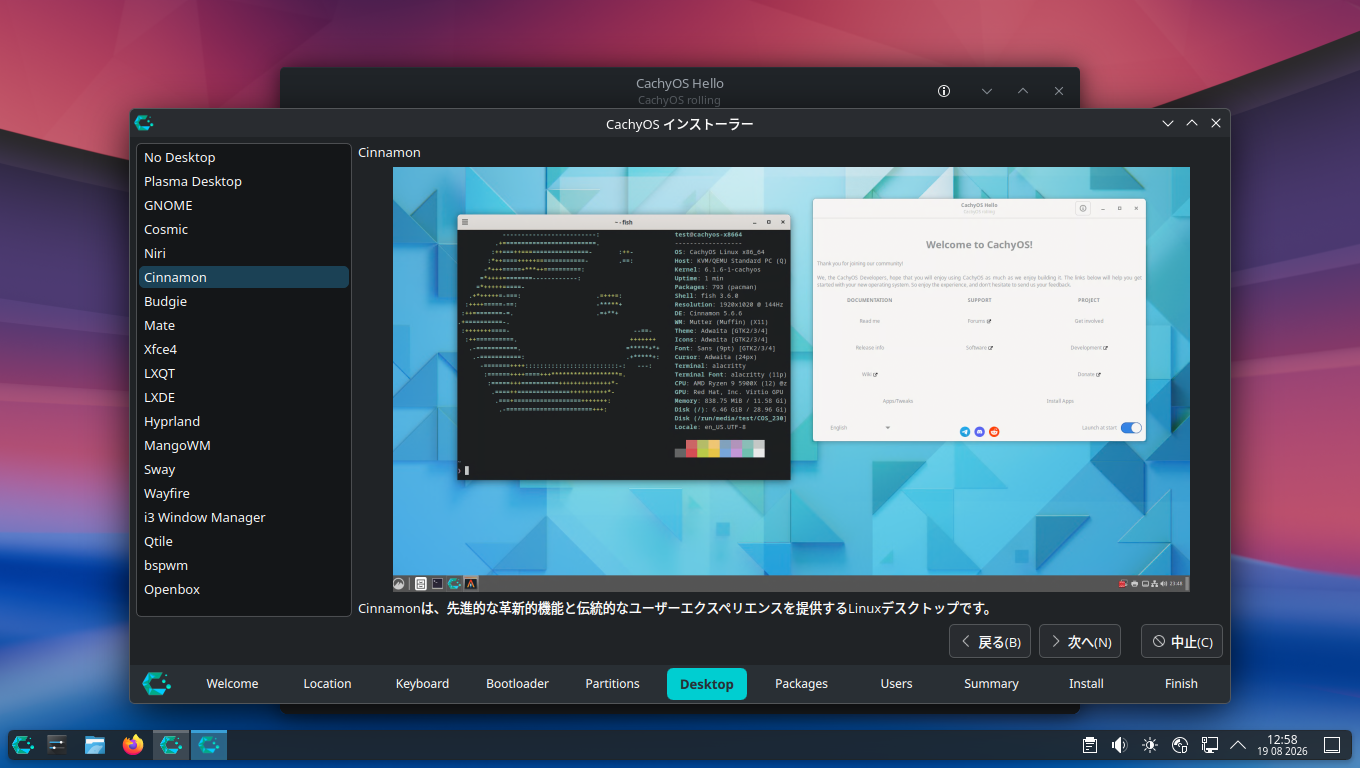Pick Qtile in the desktop list

244,541
